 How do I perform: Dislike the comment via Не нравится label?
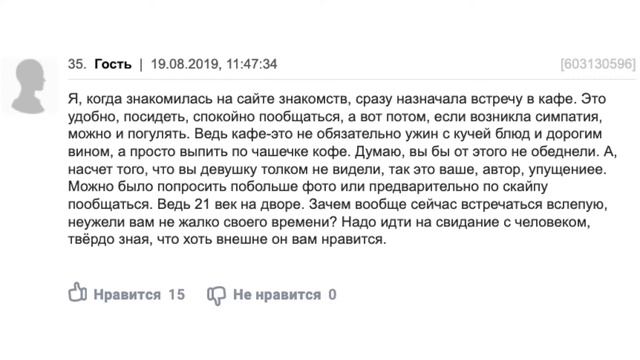click(277, 294)
